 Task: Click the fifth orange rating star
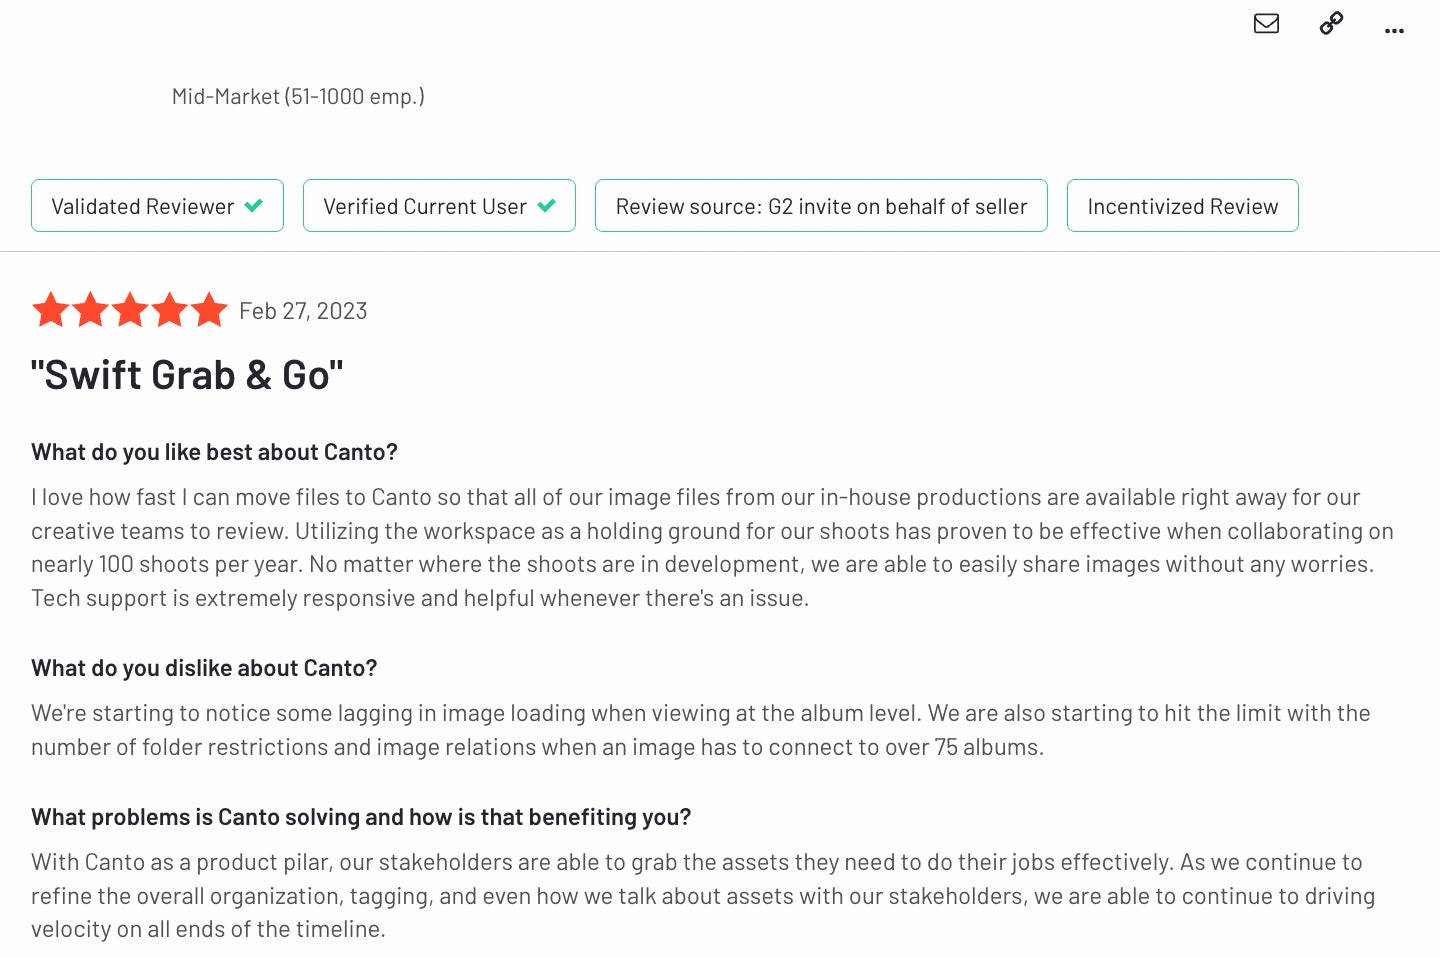tap(209, 310)
